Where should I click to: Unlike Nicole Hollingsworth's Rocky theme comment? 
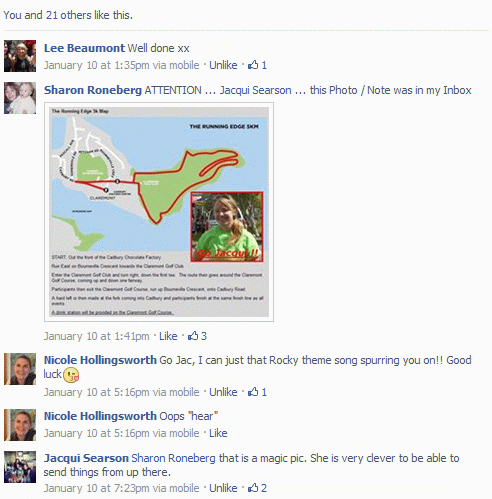223,392
